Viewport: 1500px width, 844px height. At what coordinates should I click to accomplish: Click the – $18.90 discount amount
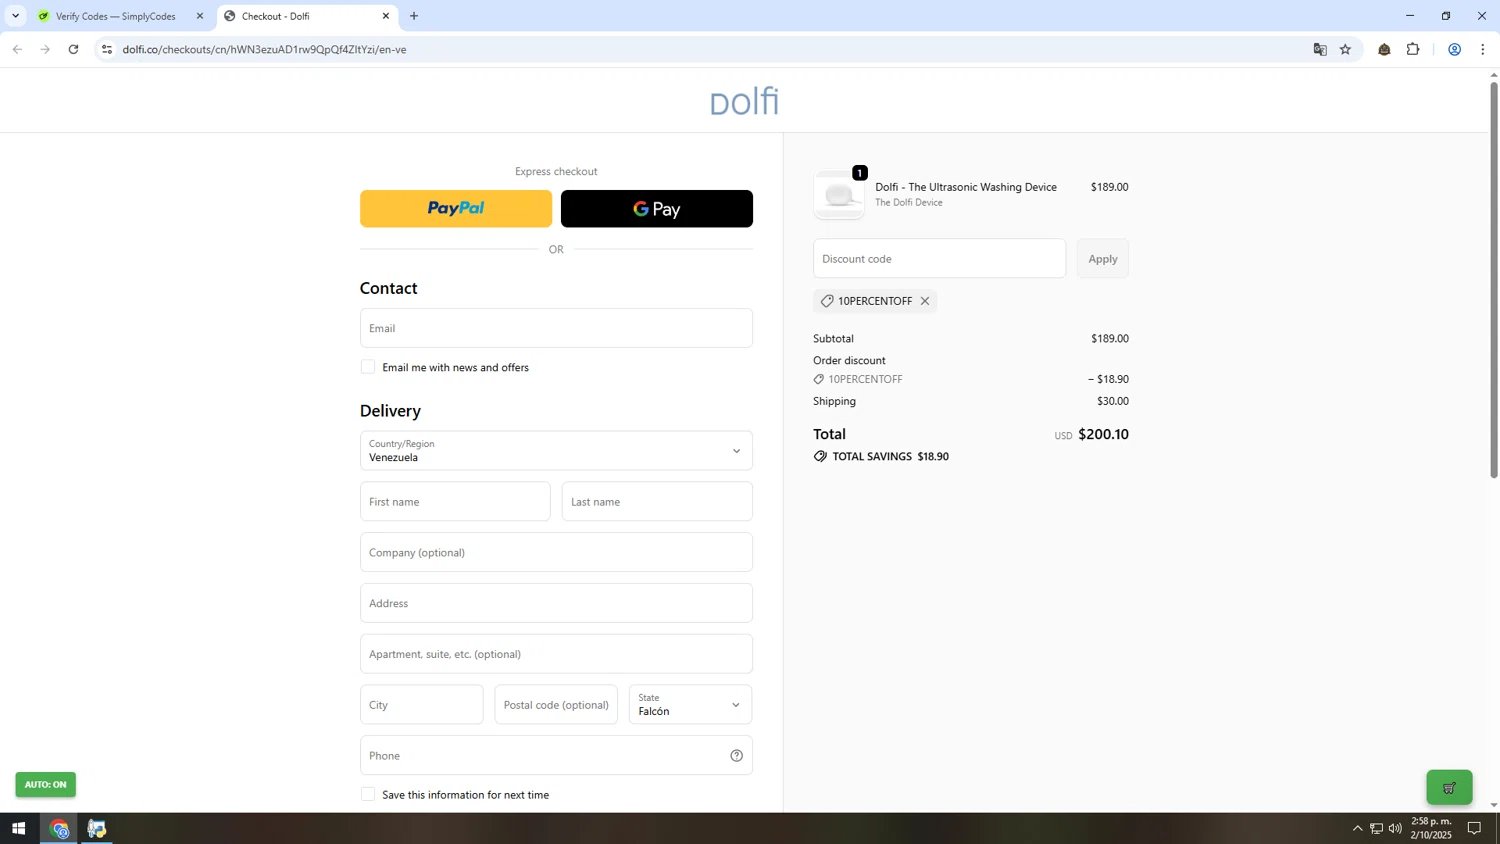(1108, 380)
